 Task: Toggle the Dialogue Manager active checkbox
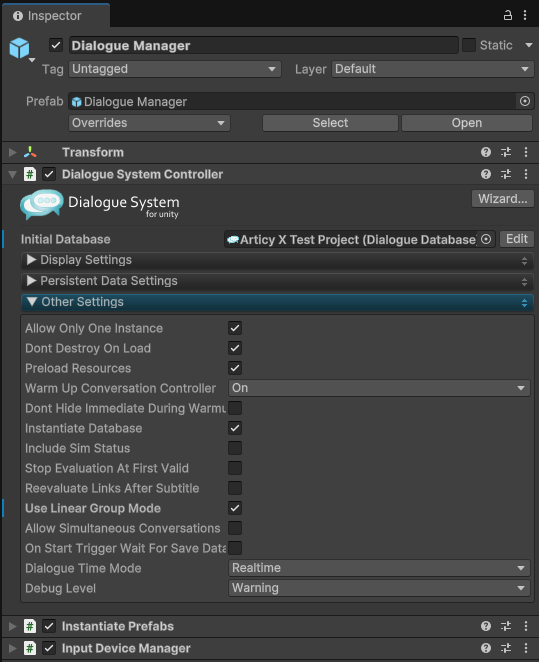[x=56, y=45]
